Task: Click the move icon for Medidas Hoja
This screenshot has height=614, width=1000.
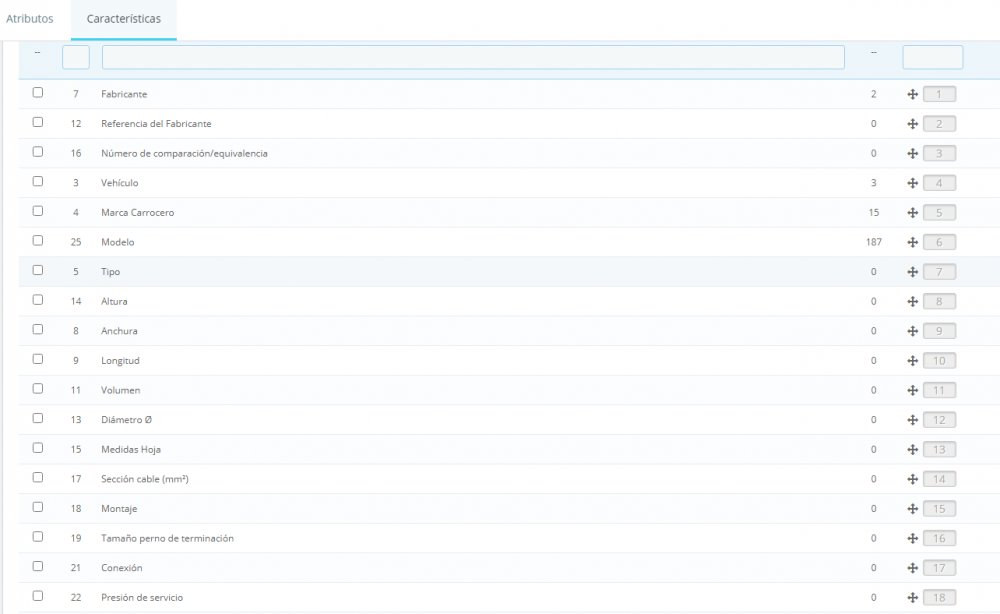Action: coord(913,449)
